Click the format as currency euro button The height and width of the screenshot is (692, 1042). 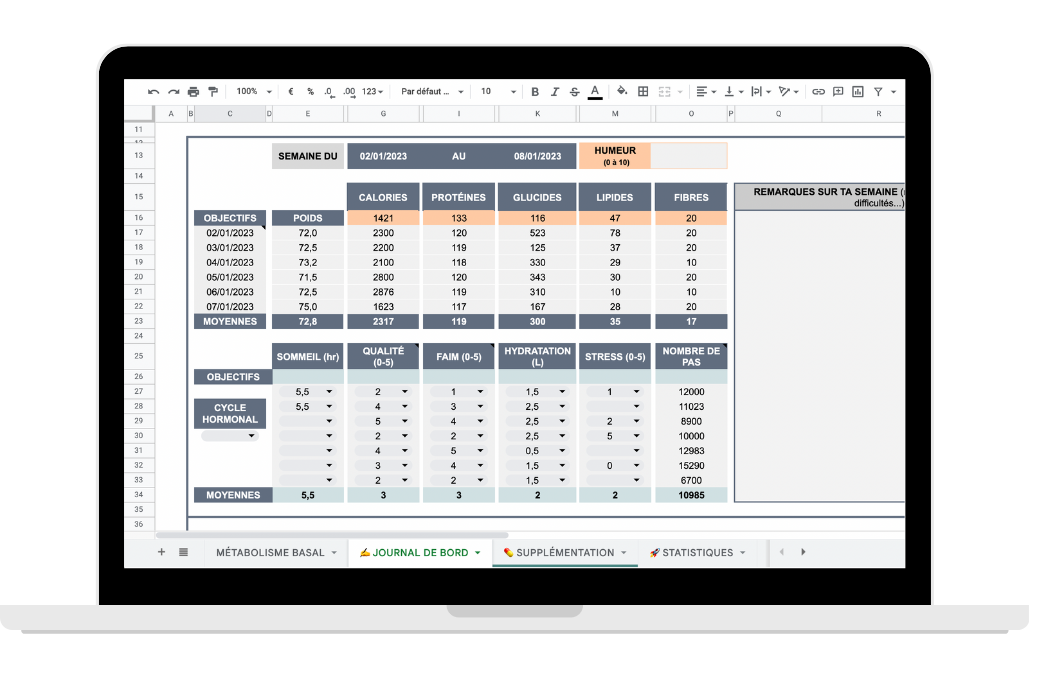[x=290, y=91]
